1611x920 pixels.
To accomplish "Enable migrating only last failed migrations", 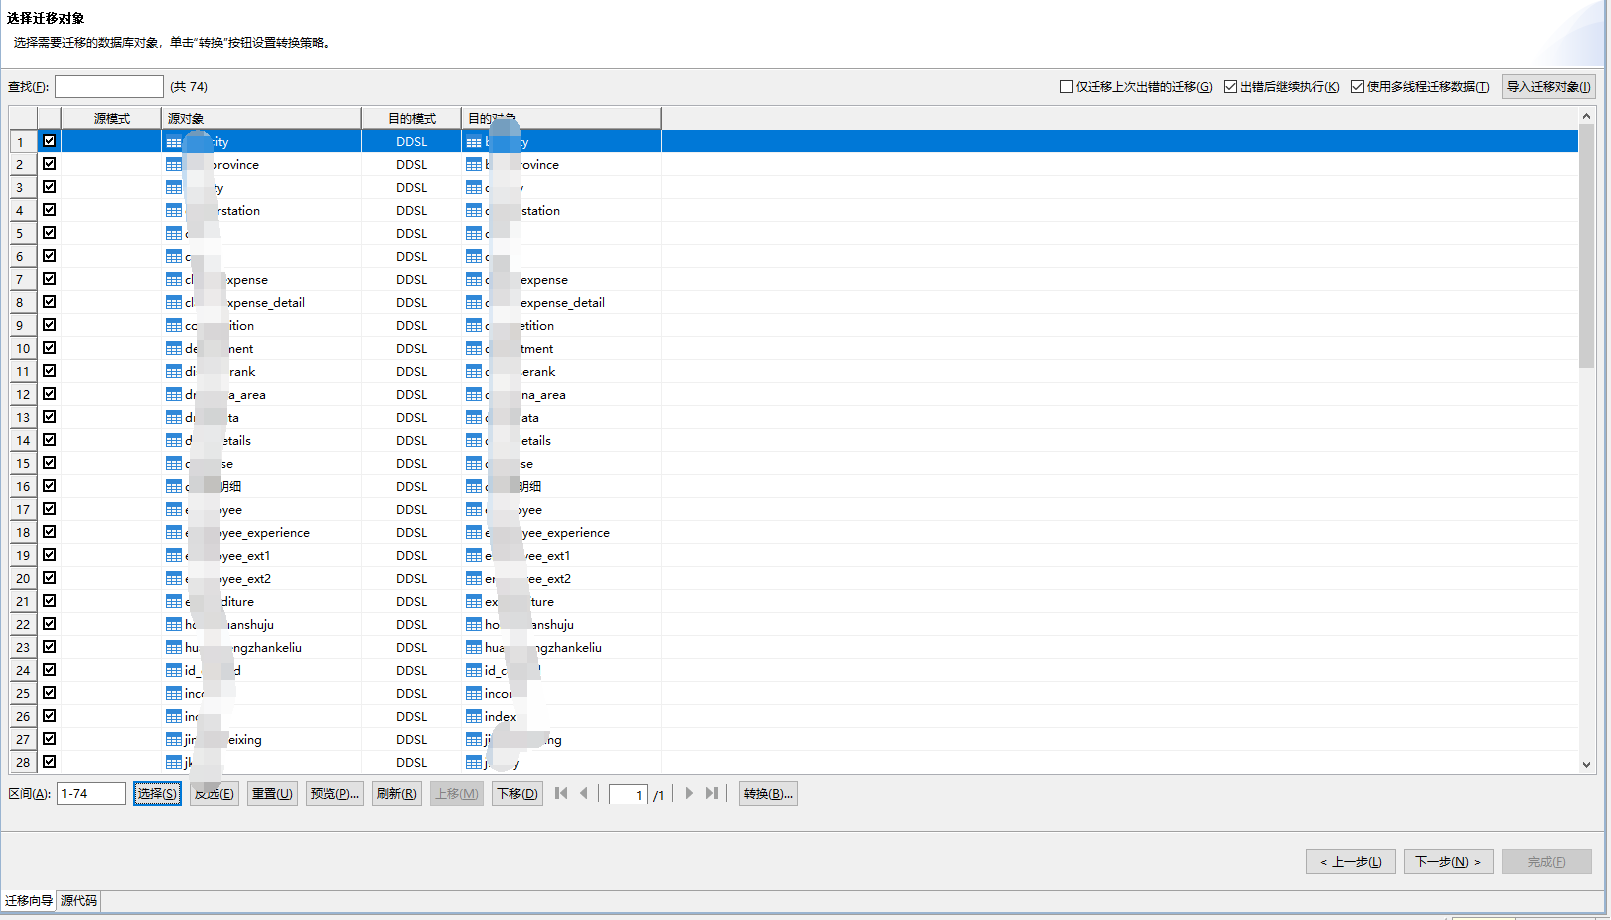I will (x=1066, y=87).
